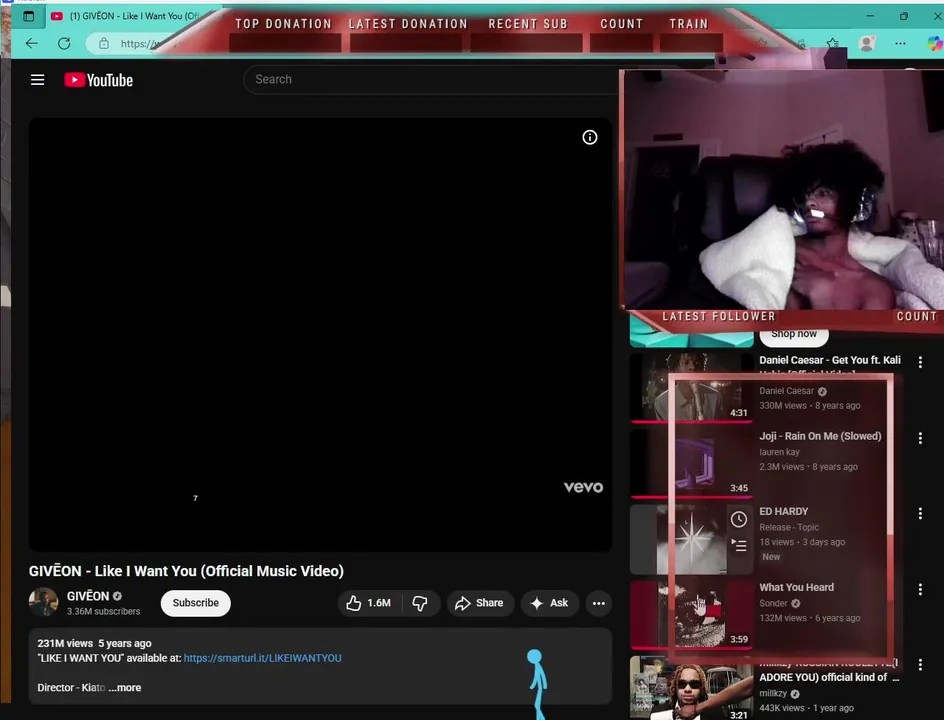Open options menu for What You Heard
The height and width of the screenshot is (720, 944).
pos(920,589)
